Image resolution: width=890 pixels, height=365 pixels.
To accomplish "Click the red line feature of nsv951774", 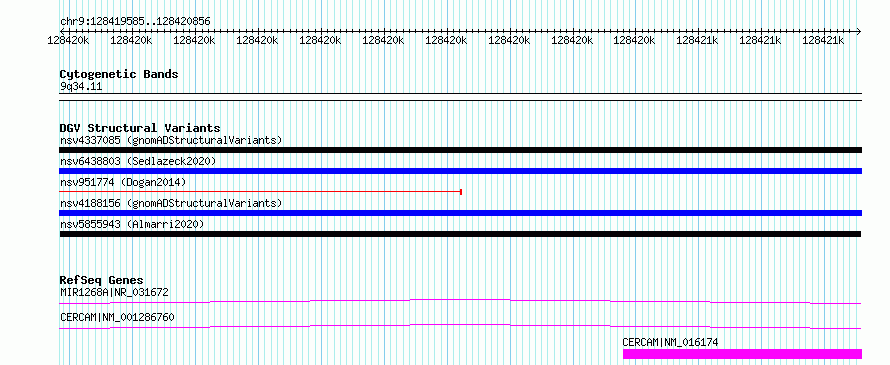I will coord(260,192).
